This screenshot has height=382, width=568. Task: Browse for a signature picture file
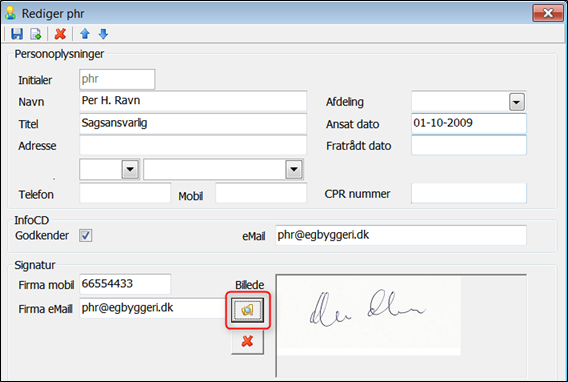tap(247, 310)
